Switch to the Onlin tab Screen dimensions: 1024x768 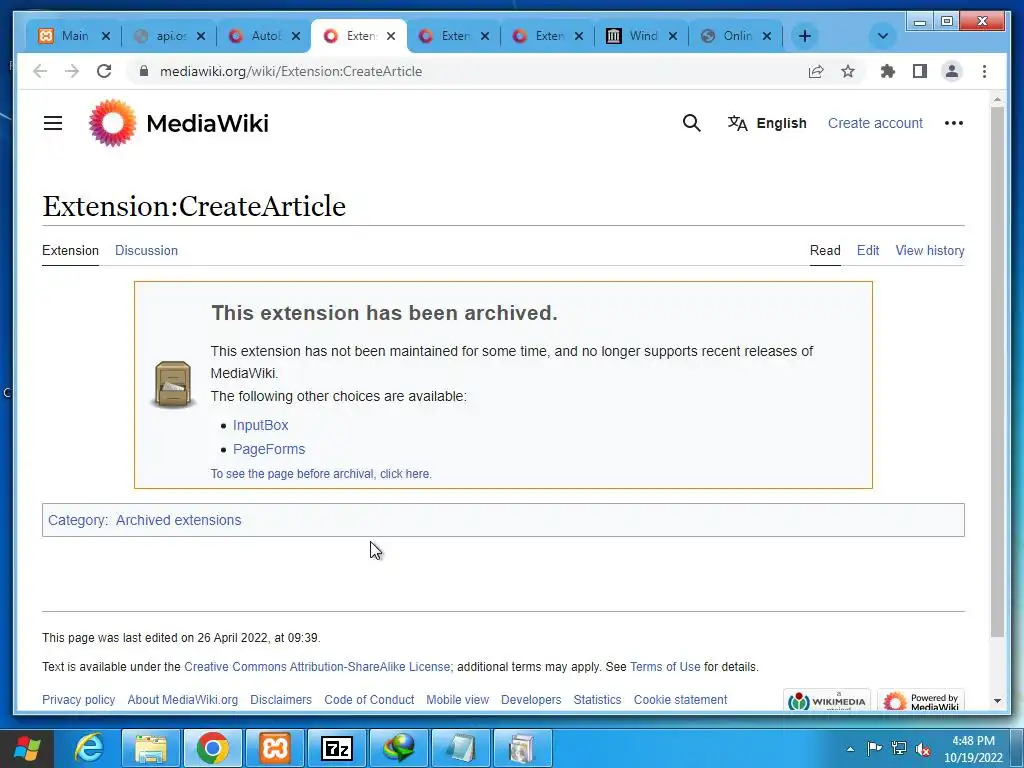pos(736,36)
